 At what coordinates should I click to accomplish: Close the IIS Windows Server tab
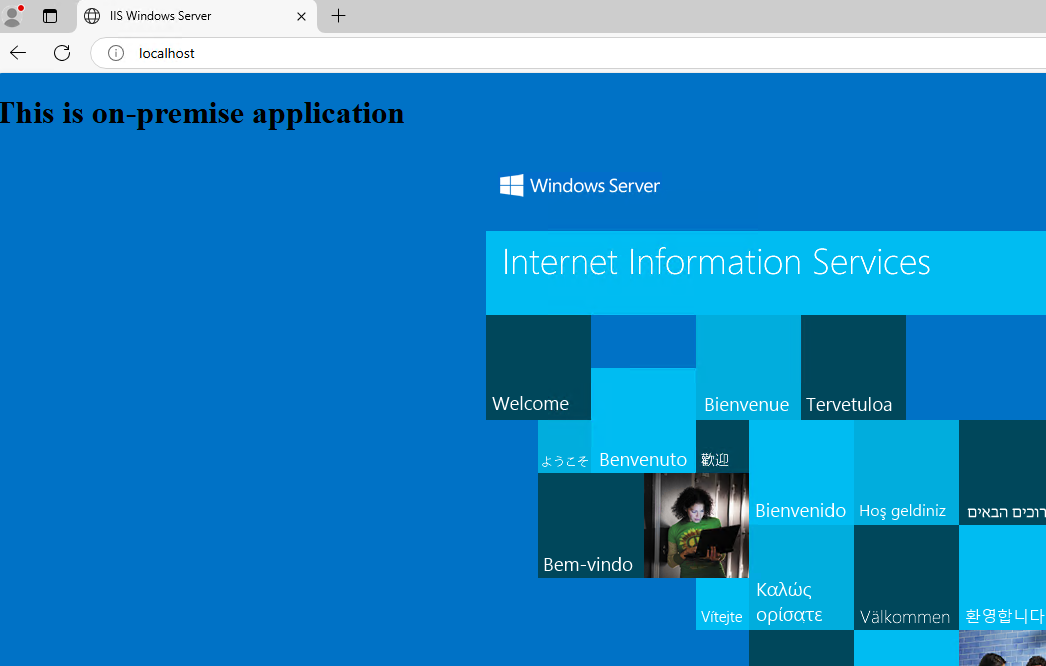coord(302,16)
